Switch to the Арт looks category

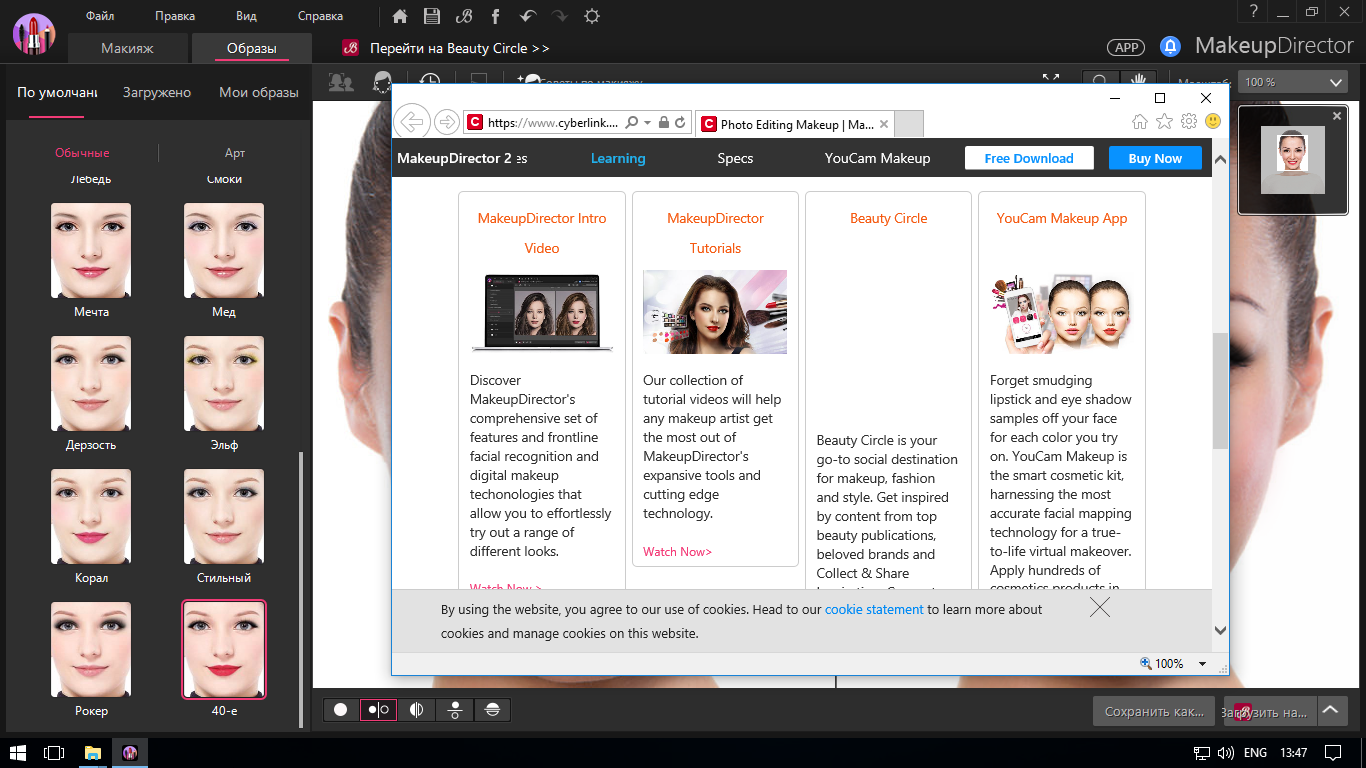coord(234,153)
